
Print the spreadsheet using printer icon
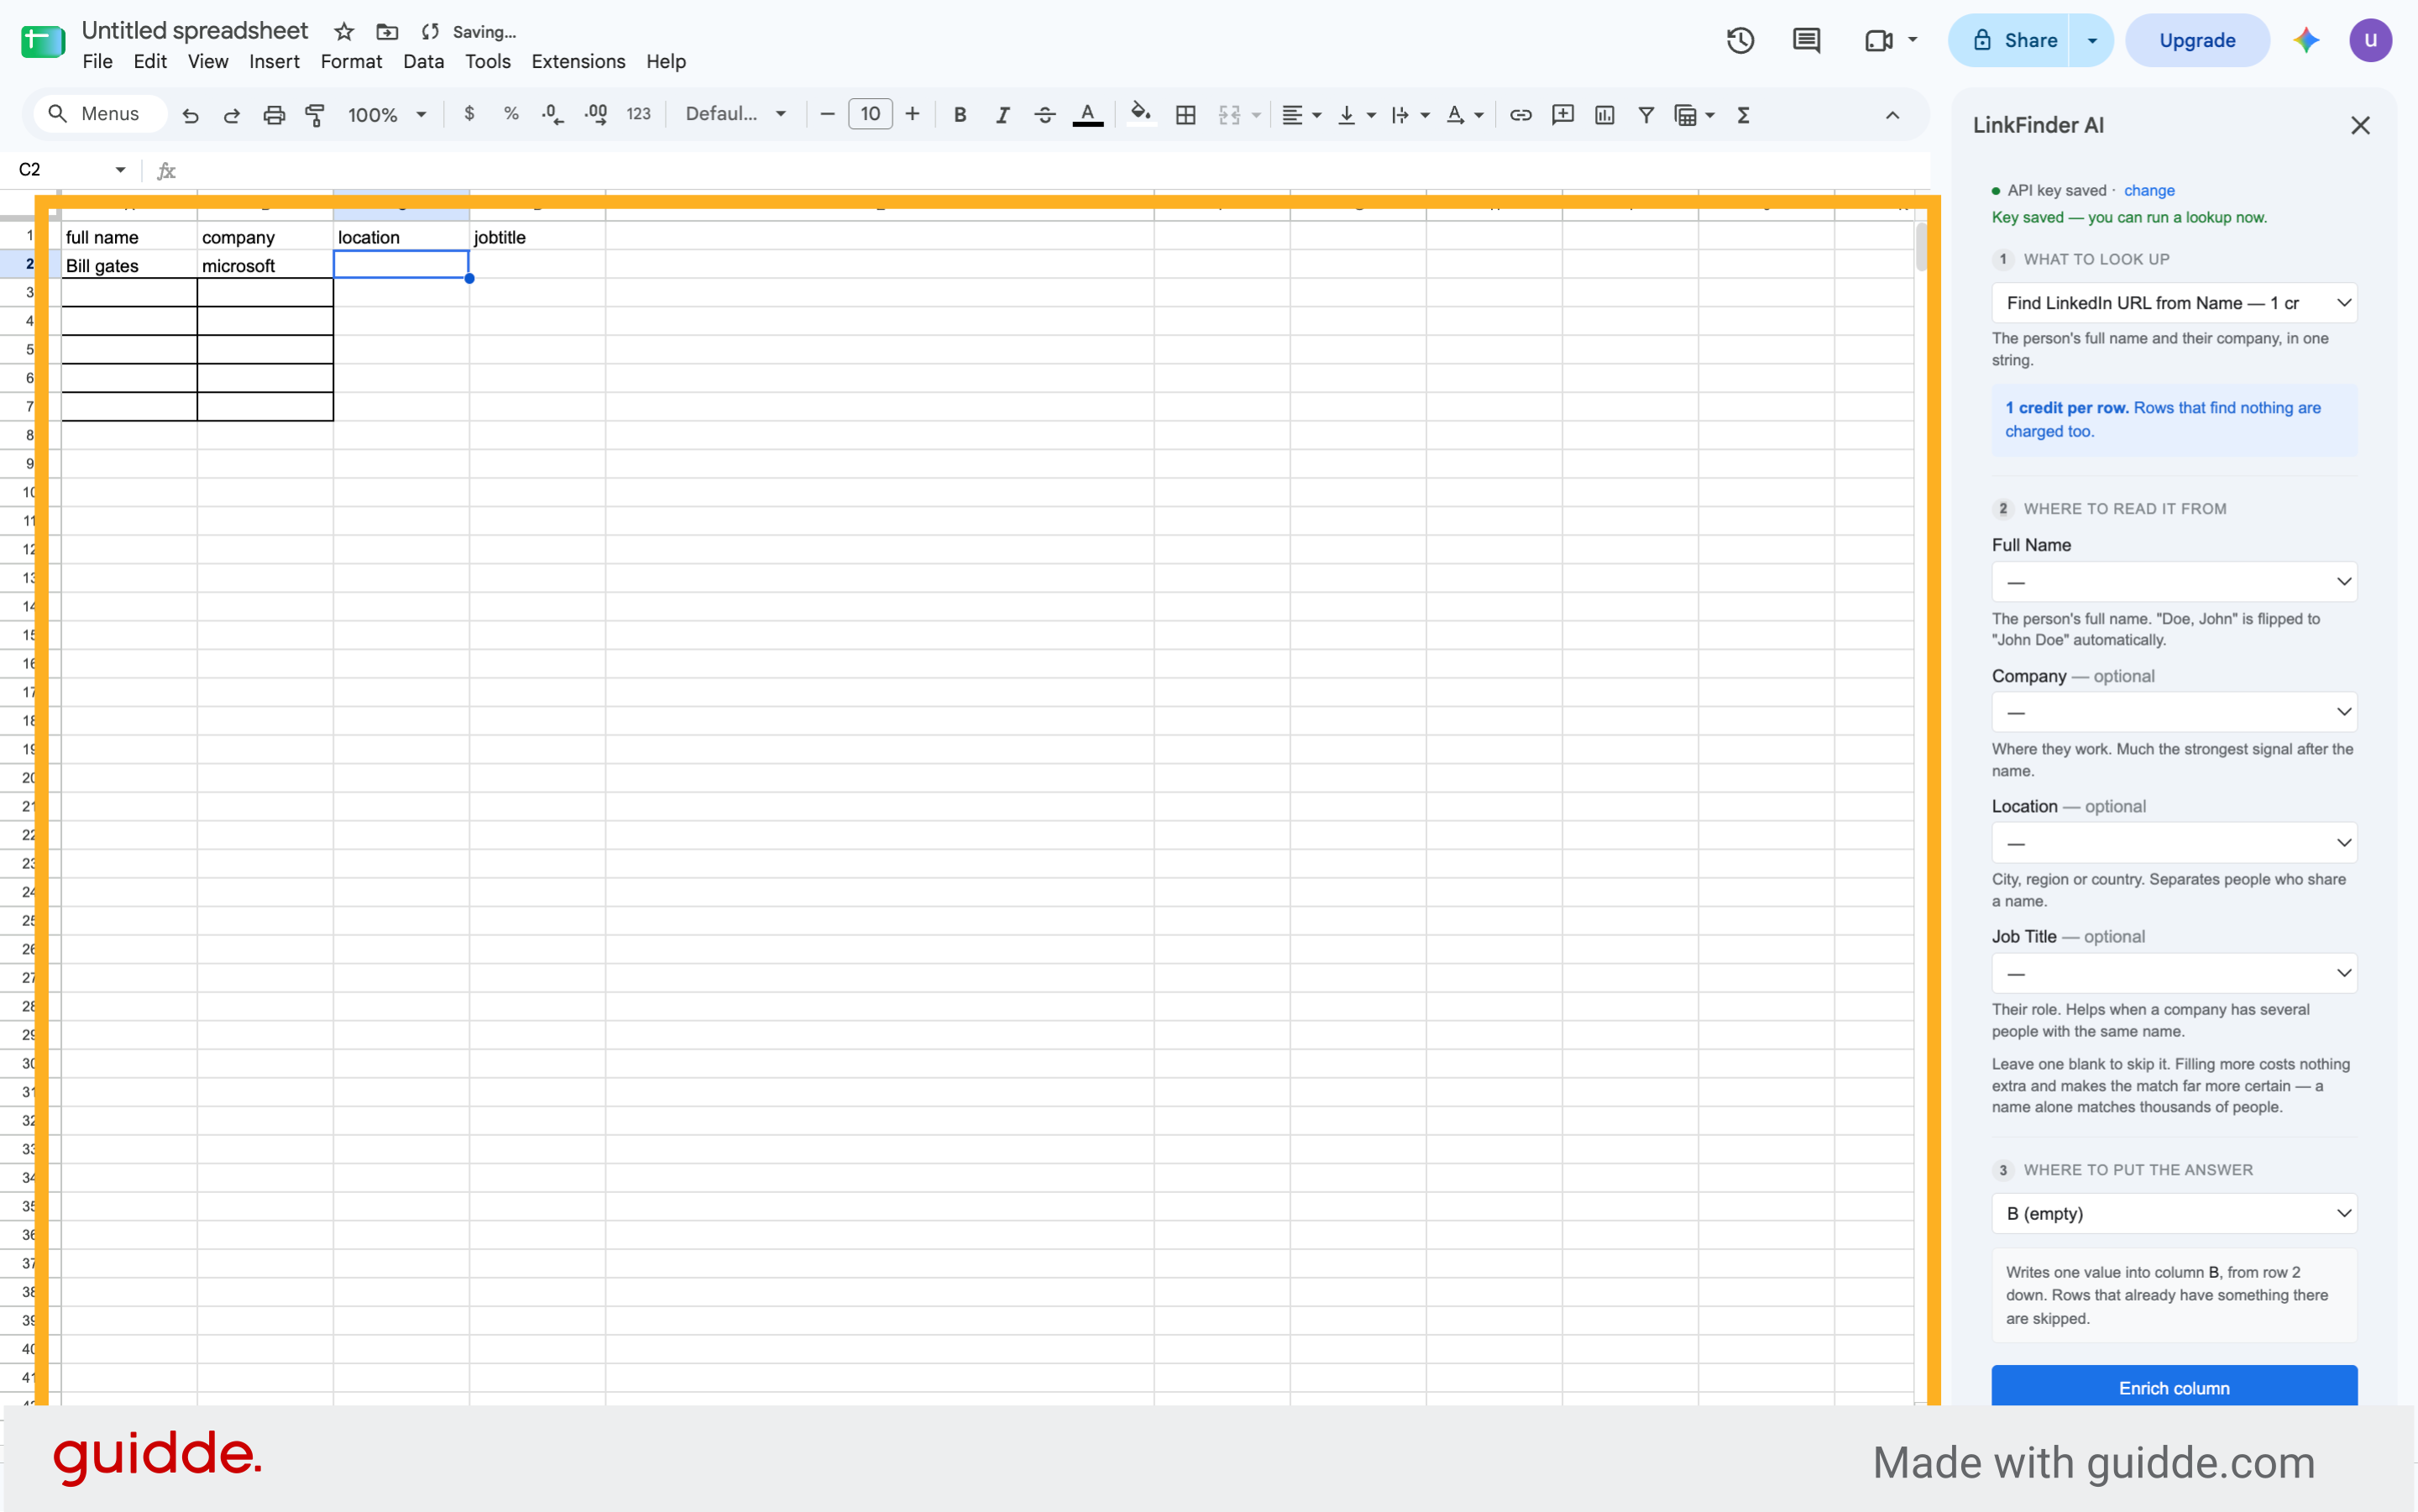tap(274, 115)
